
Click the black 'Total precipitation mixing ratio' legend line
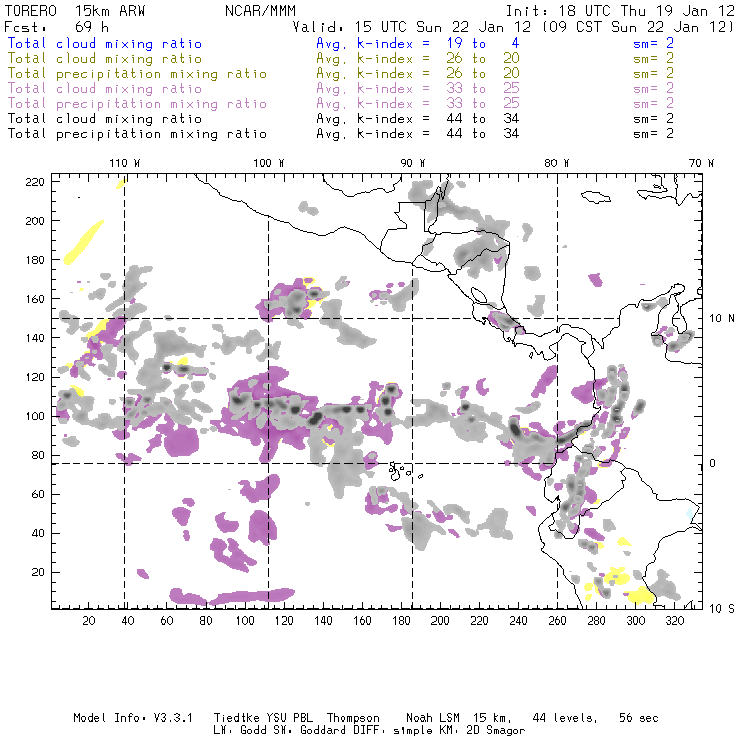pyautogui.click(x=137, y=134)
